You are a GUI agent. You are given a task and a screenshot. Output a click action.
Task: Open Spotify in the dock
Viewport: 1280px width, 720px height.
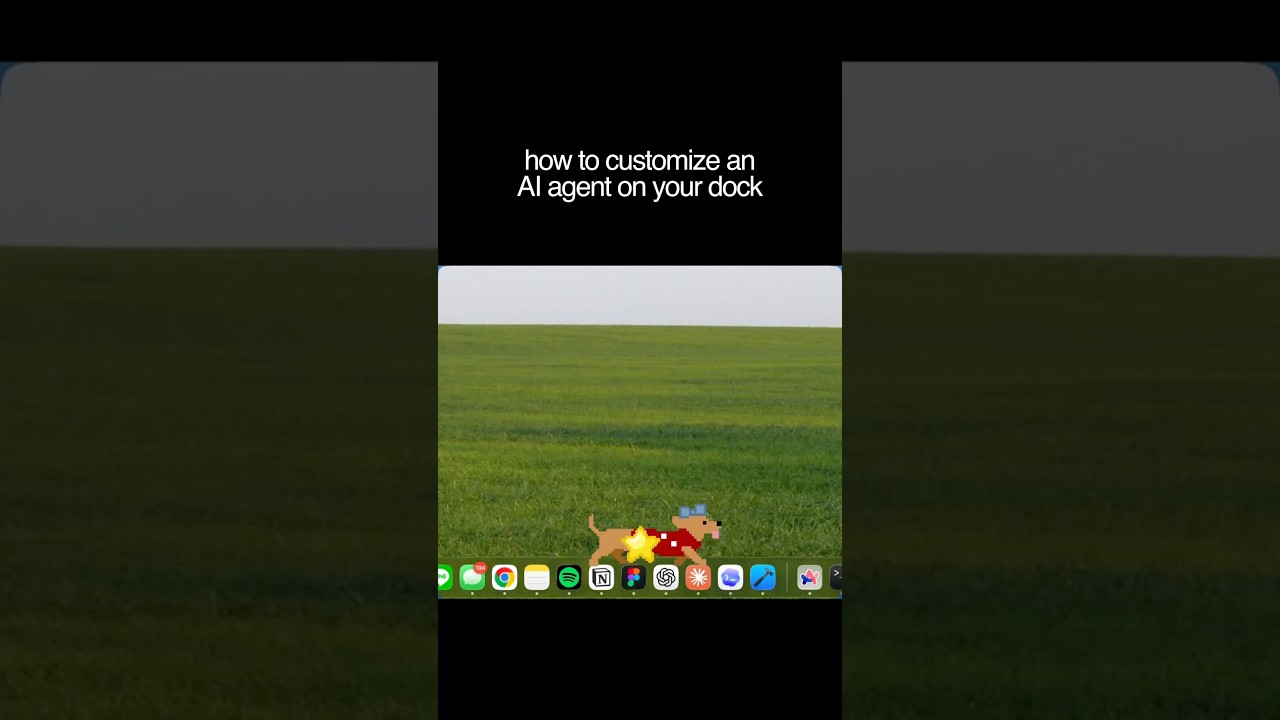(x=569, y=577)
